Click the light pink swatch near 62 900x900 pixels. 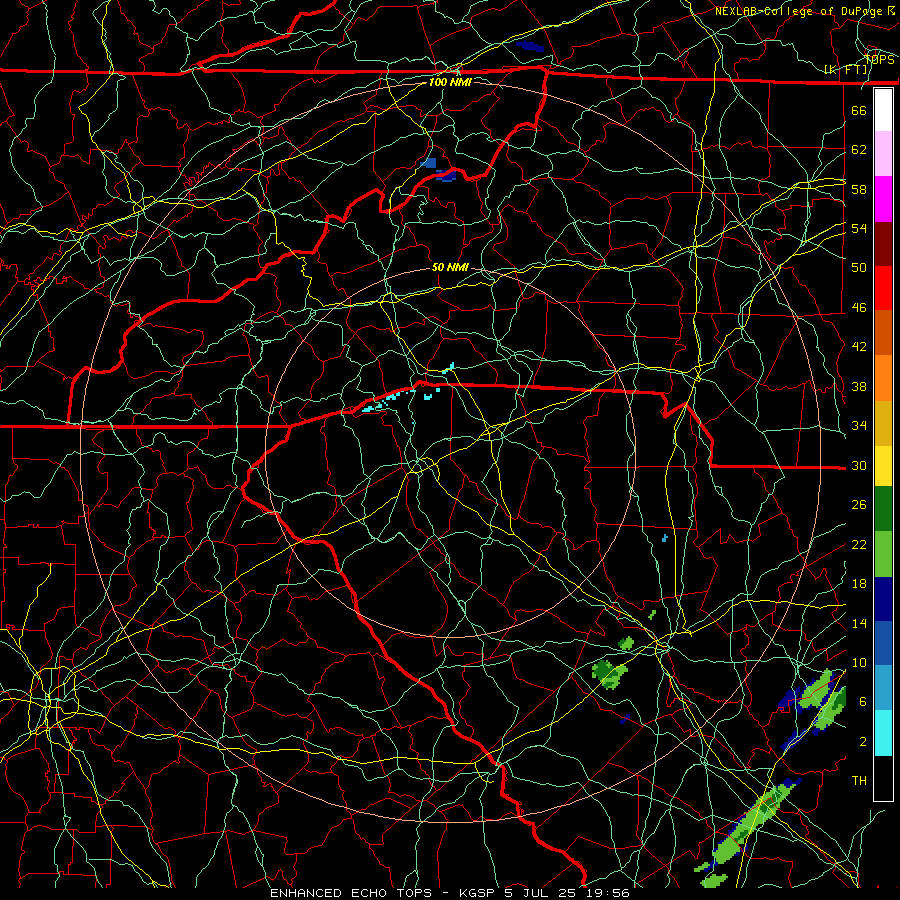point(883,154)
